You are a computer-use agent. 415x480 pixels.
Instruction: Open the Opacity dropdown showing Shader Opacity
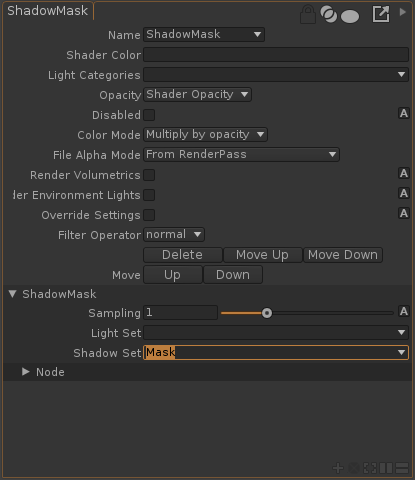[x=197, y=95]
